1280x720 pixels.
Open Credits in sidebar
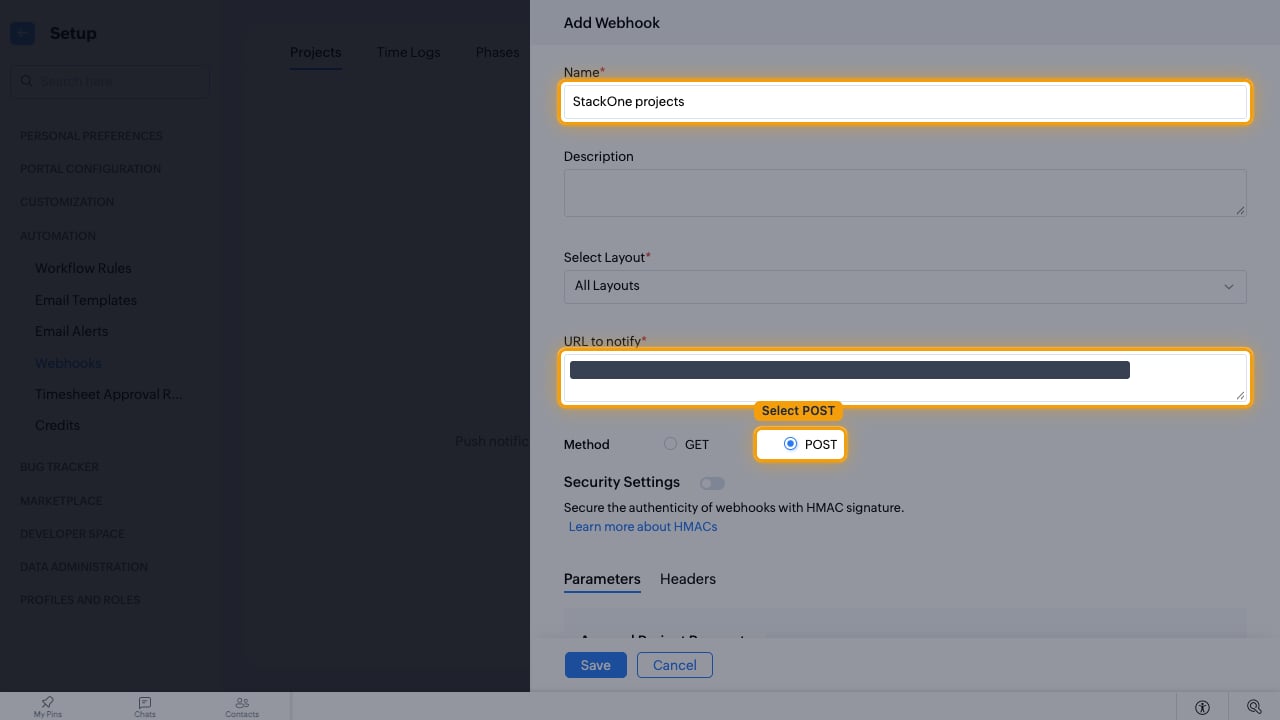coord(57,425)
